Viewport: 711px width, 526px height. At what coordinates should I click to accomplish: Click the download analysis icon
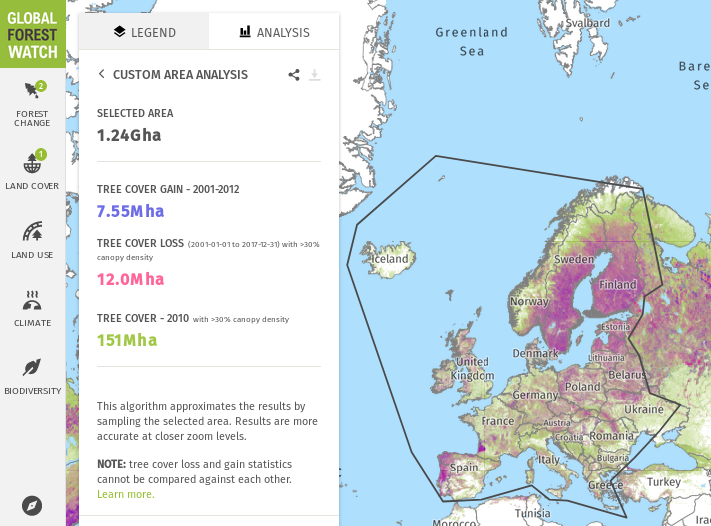(x=314, y=75)
